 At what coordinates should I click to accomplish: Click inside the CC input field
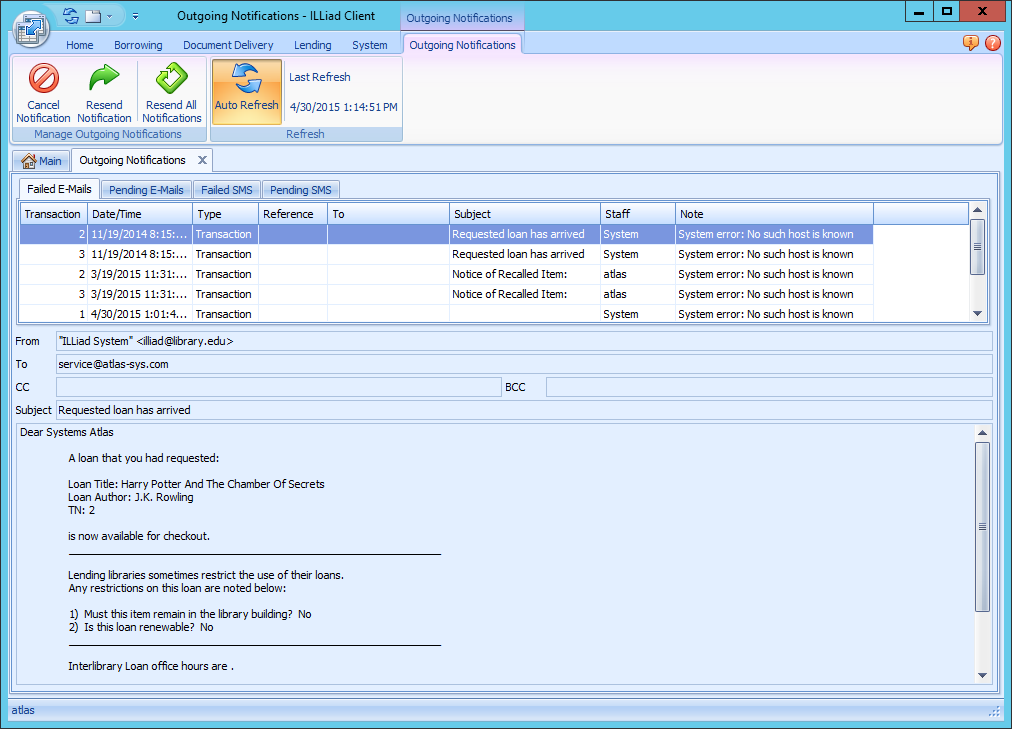(x=280, y=387)
